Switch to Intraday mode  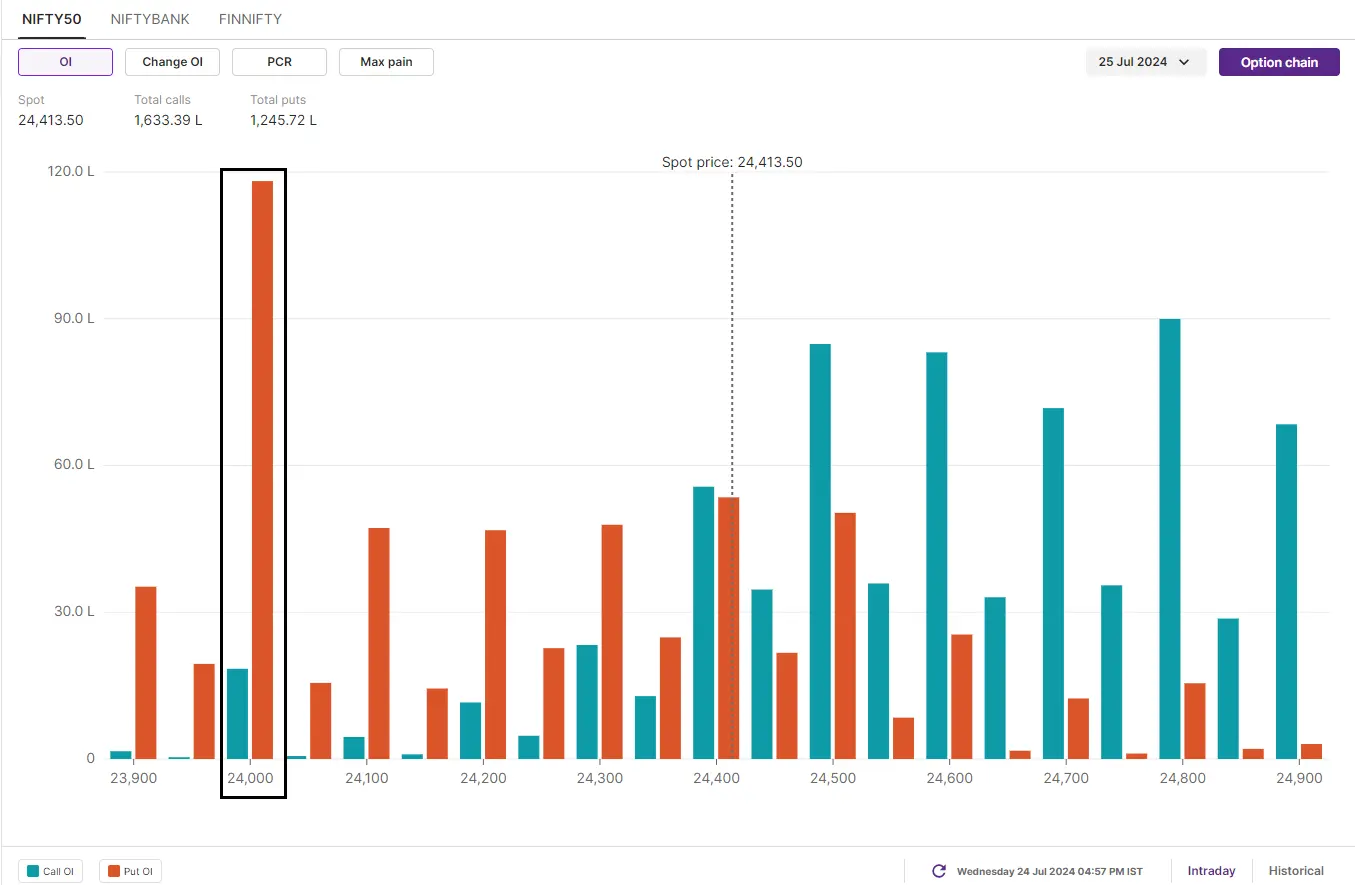(1211, 871)
